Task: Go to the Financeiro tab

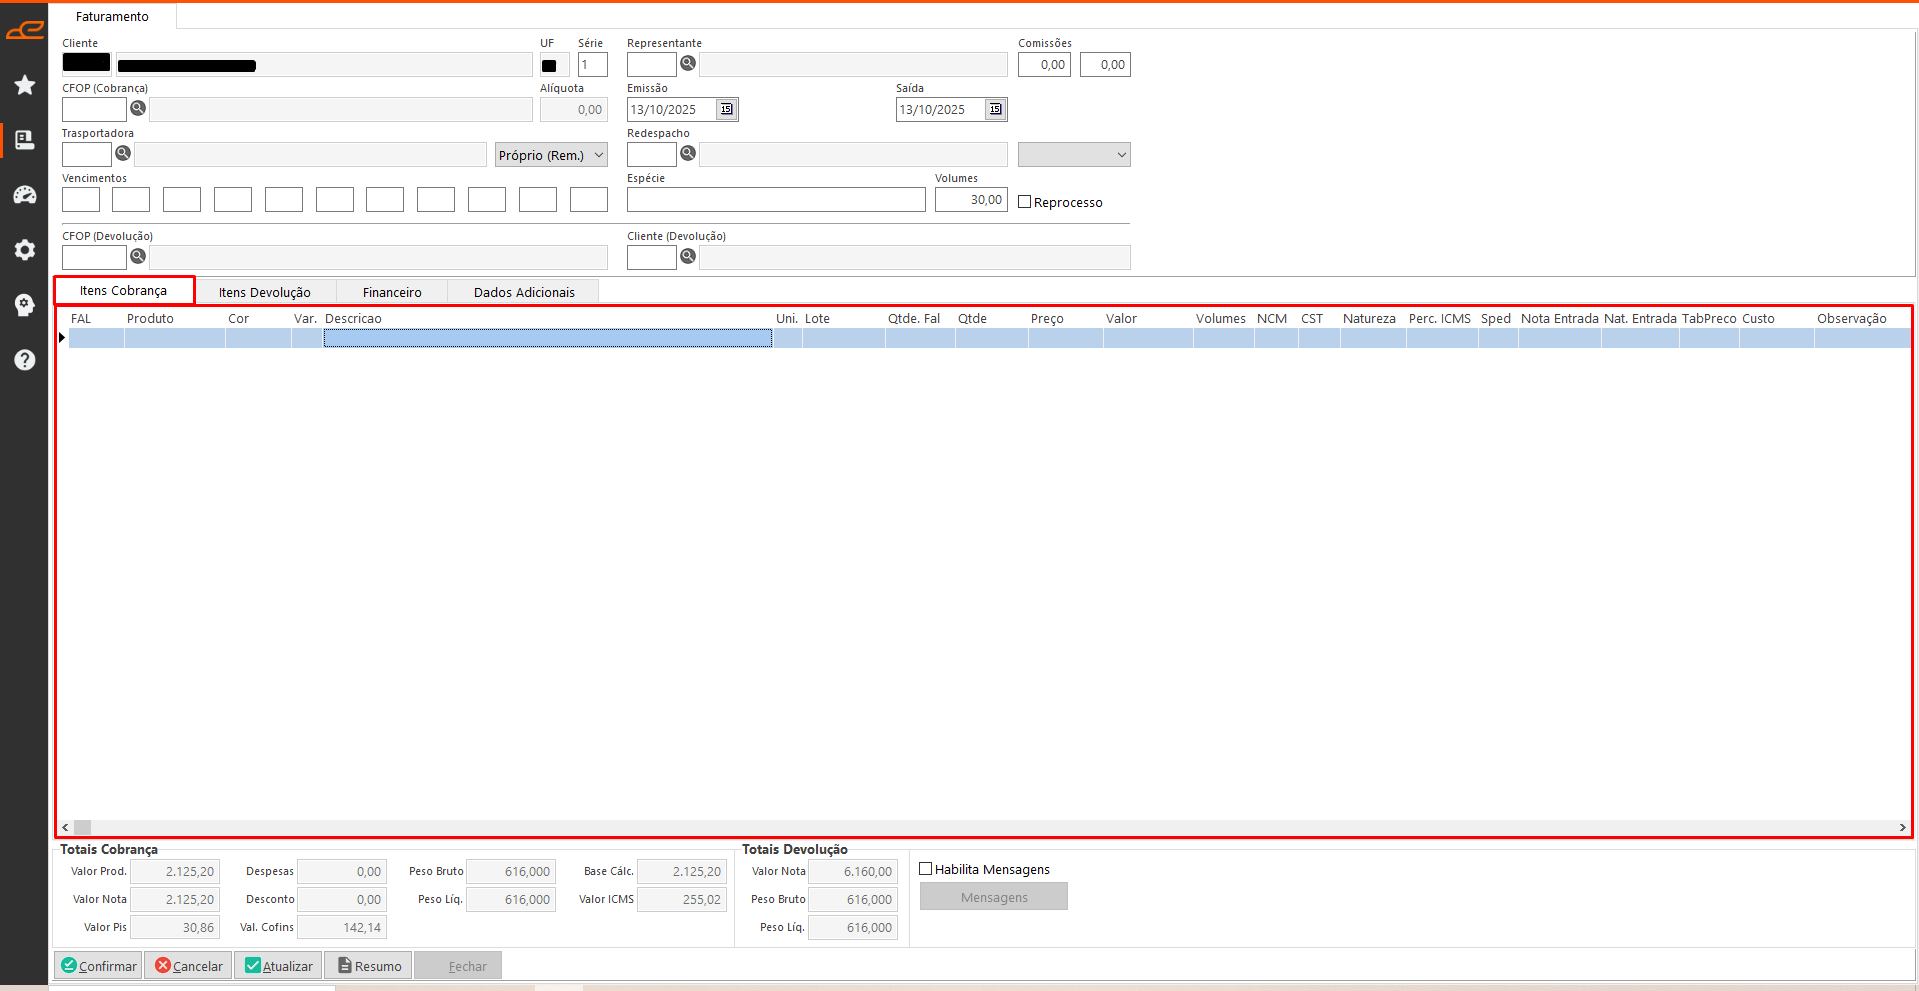Action: tap(392, 292)
